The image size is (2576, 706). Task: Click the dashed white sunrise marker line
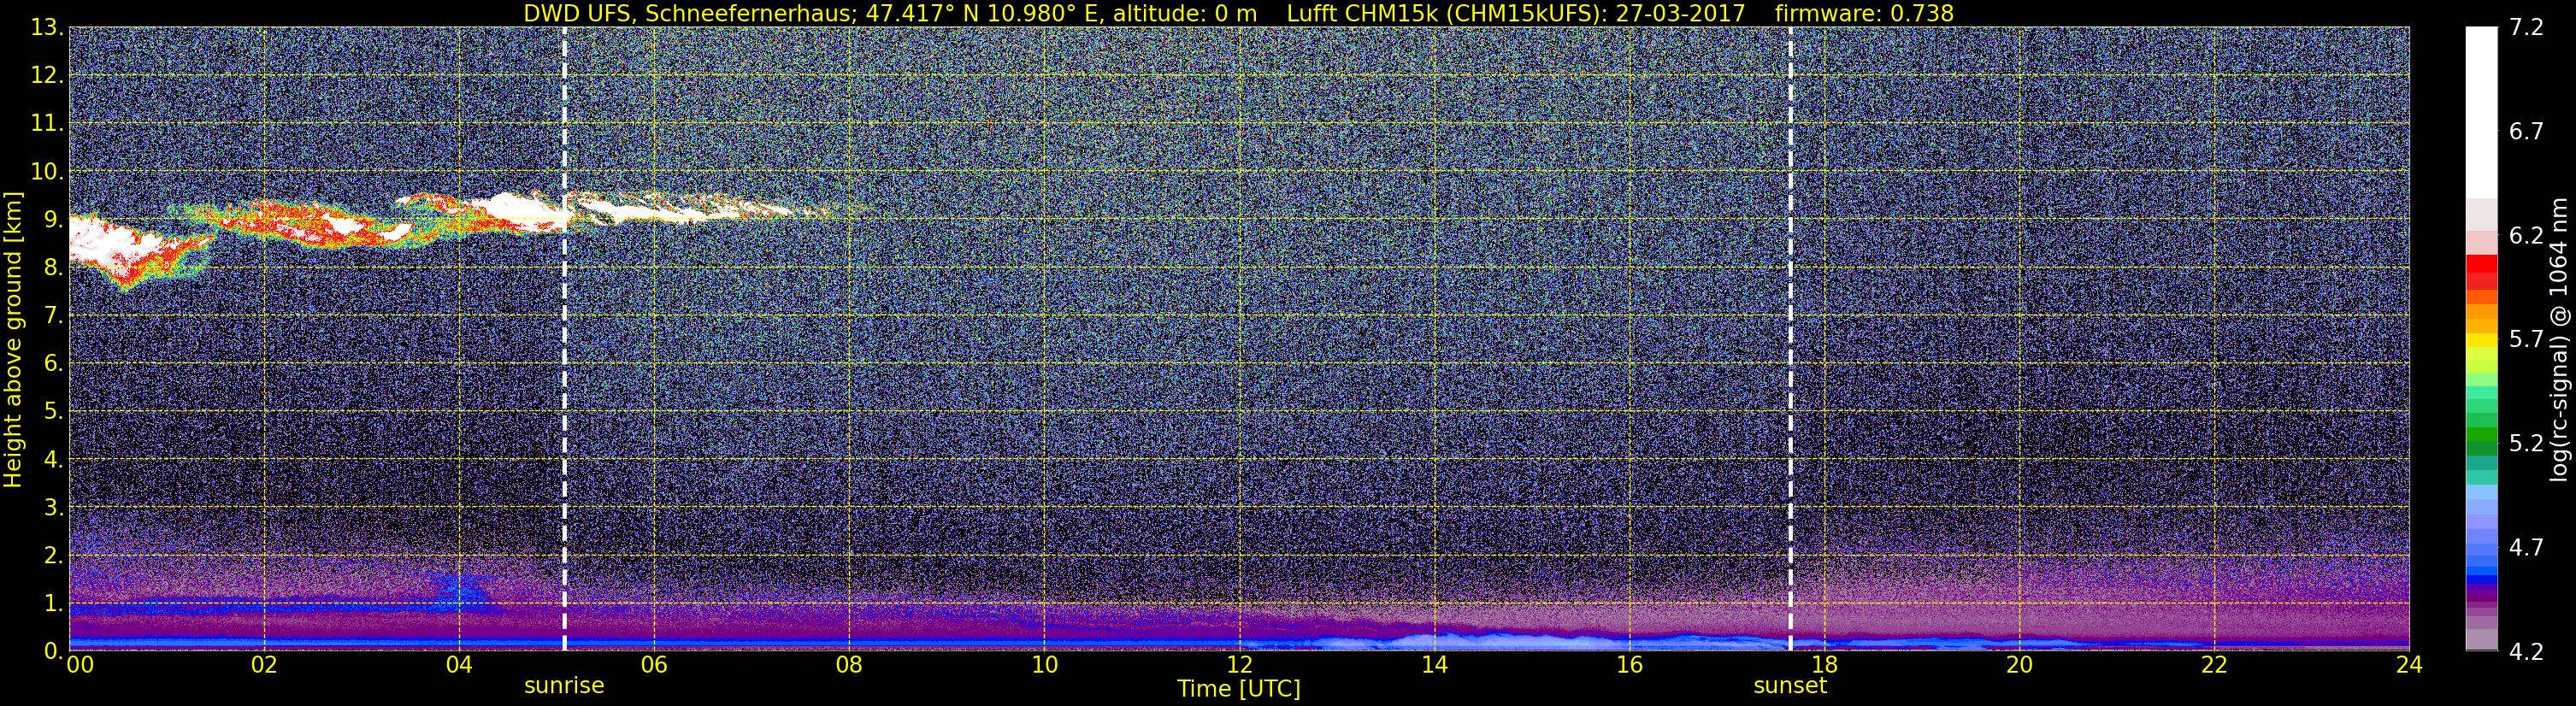564,339
